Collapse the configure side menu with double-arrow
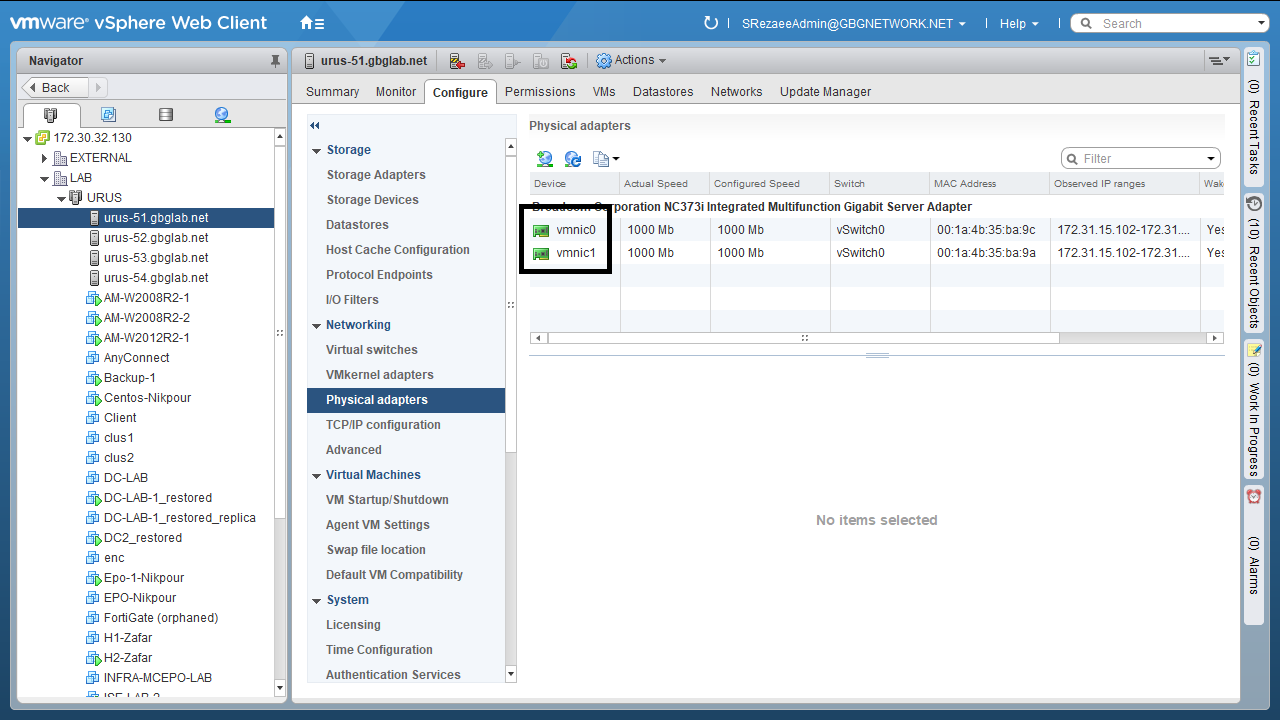 (315, 125)
